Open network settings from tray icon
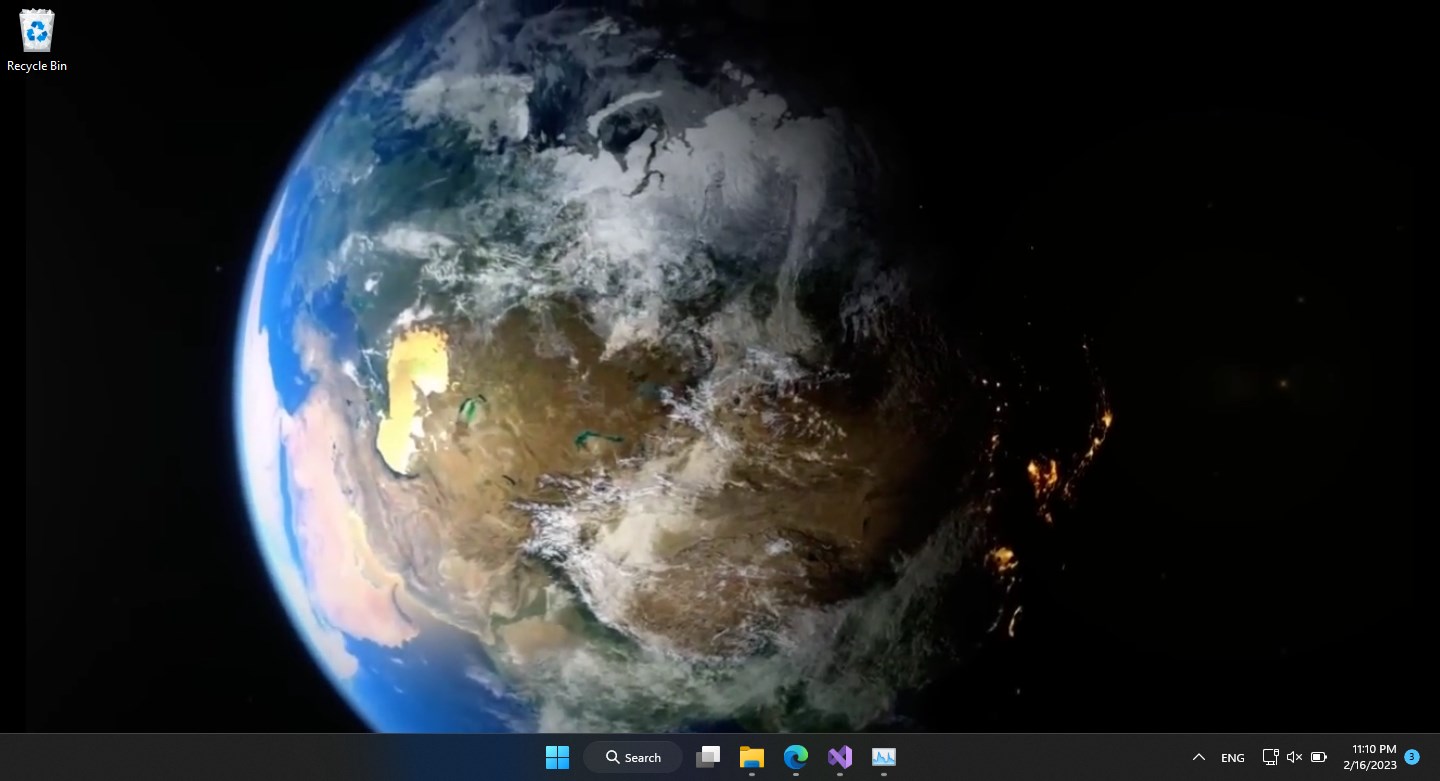The width and height of the screenshot is (1440, 781). coord(1270,757)
